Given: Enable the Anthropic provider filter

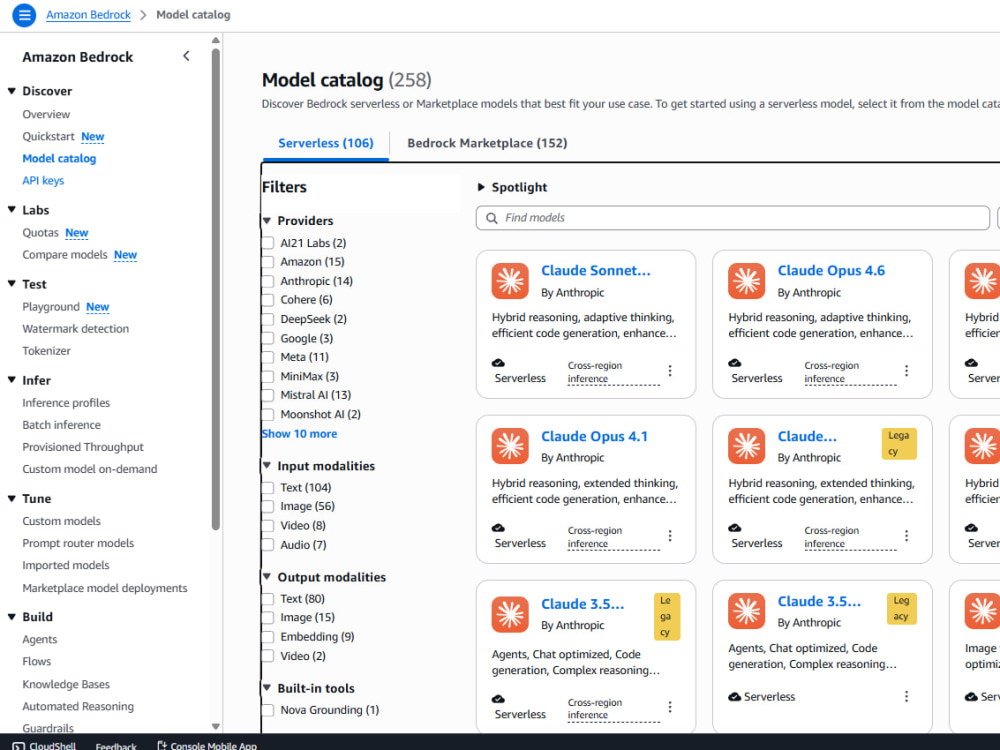Looking at the screenshot, I should pyautogui.click(x=268, y=281).
